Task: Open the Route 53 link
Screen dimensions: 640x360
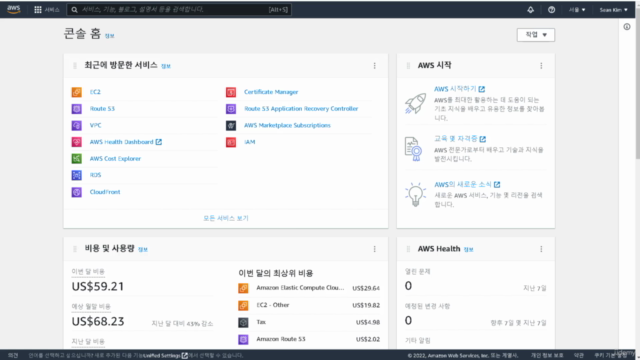Action: pos(102,109)
